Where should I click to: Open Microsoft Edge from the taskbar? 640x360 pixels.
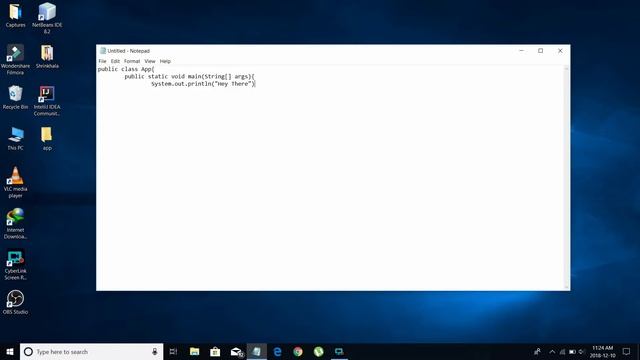(x=278, y=351)
